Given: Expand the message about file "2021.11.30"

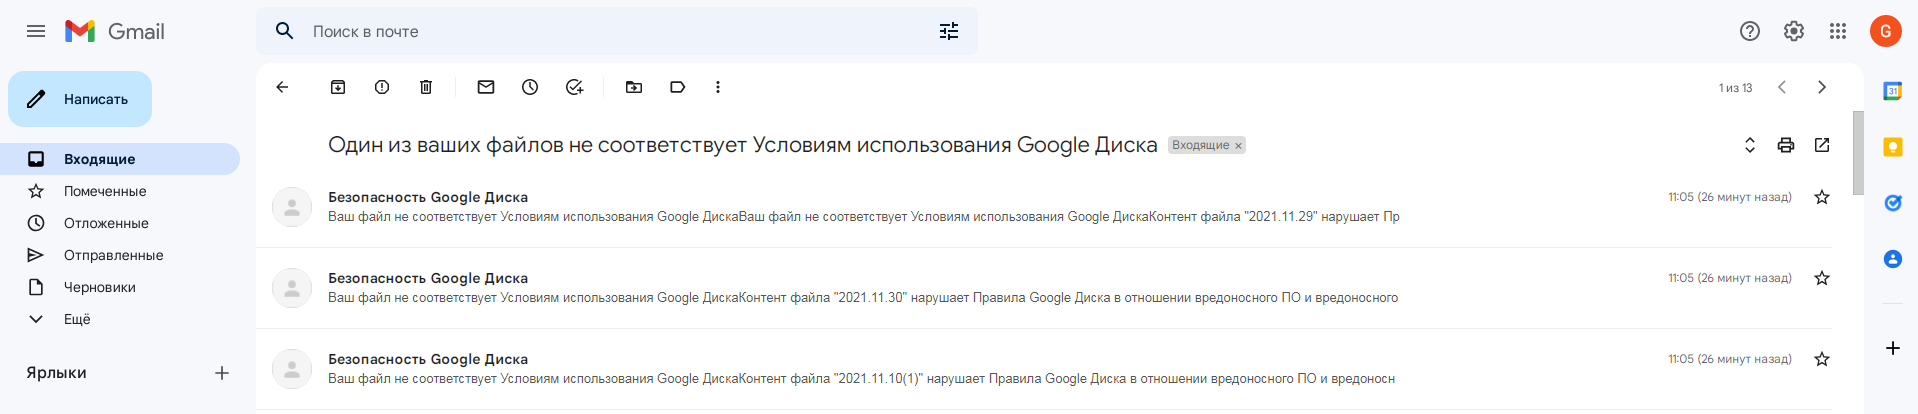Looking at the screenshot, I should pos(1044,288).
